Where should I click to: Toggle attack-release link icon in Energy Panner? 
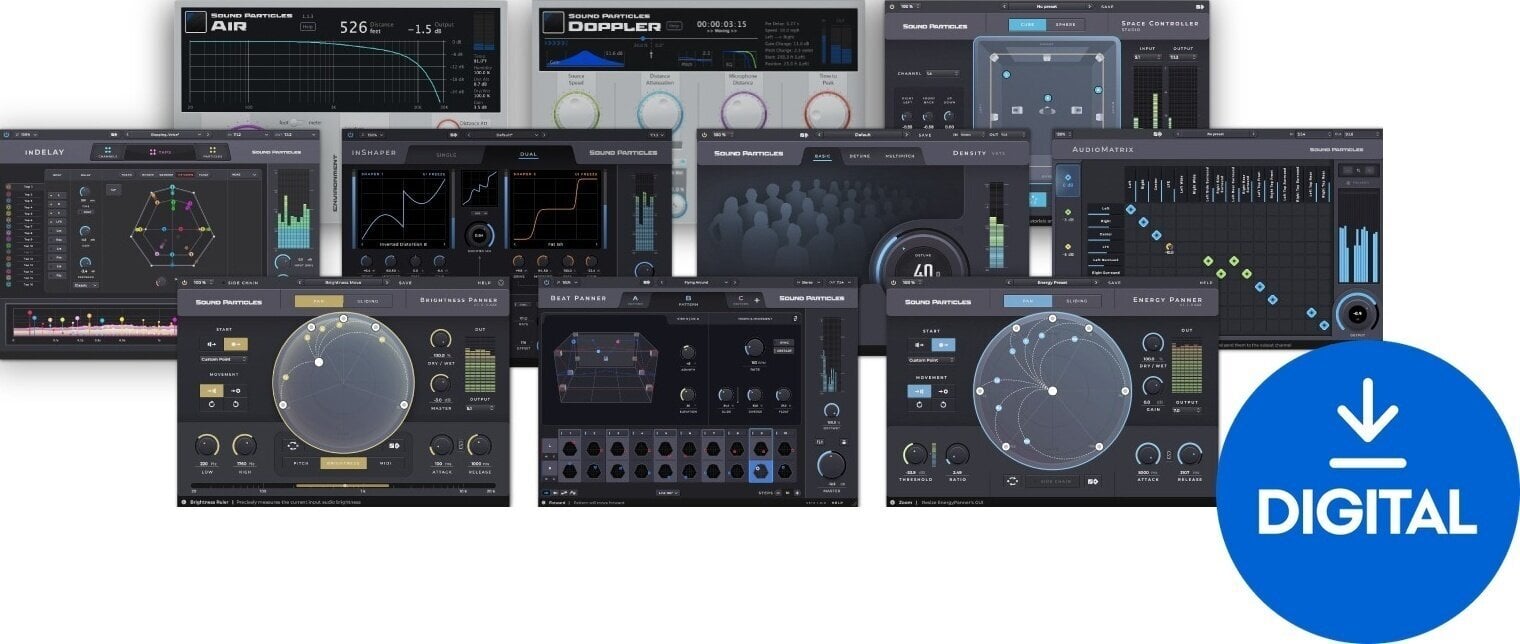[x=1169, y=456]
